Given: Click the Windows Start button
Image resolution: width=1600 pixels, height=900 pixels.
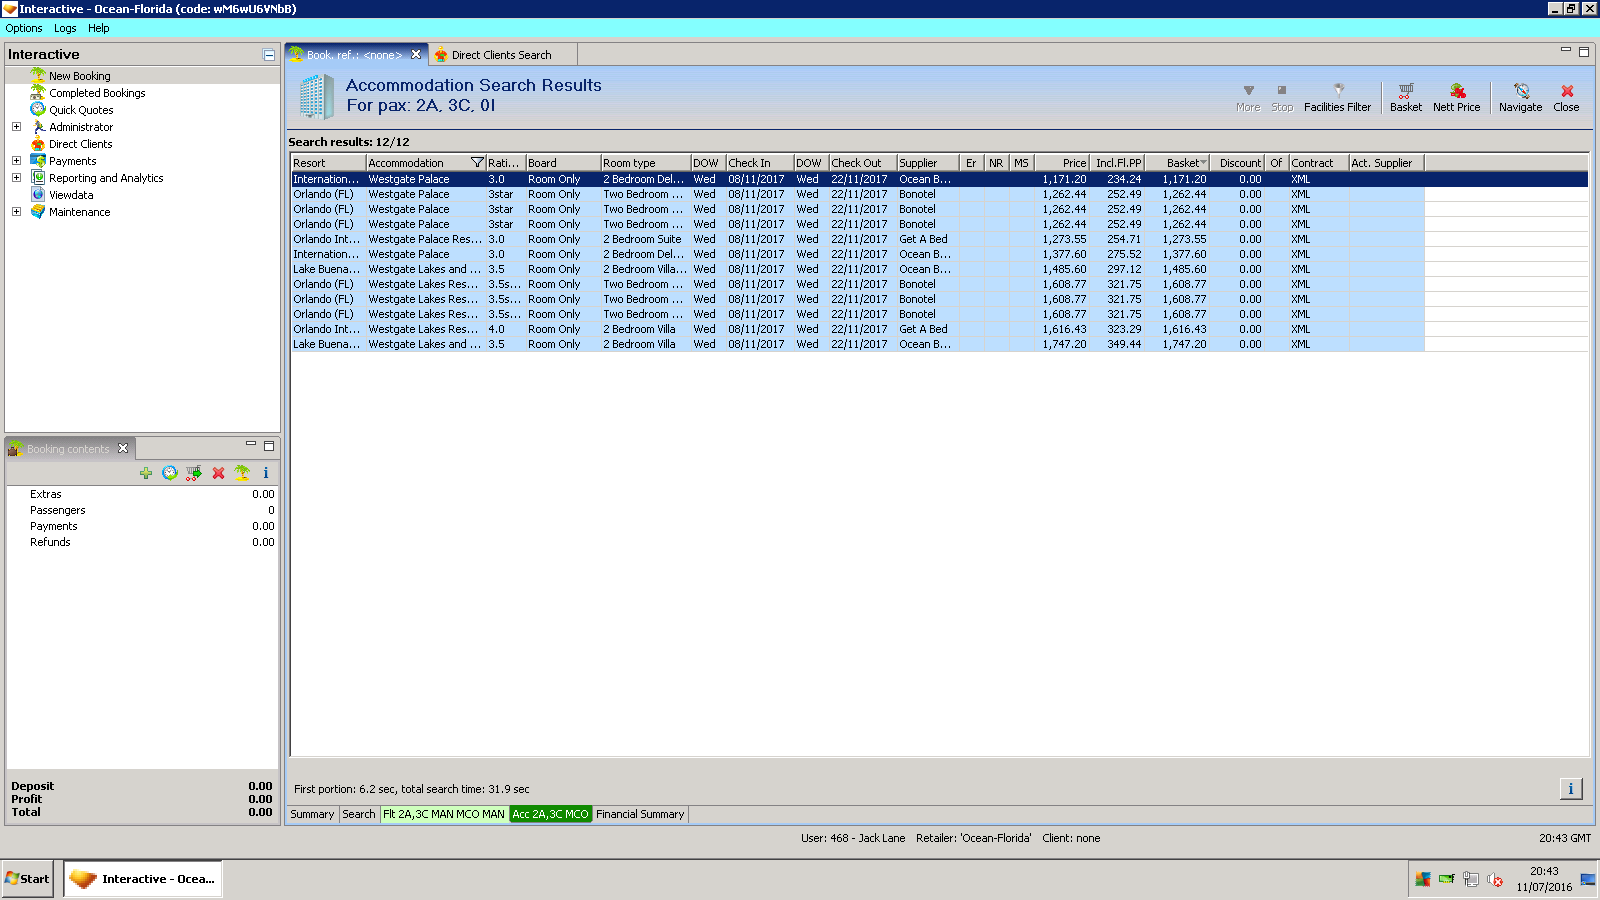Looking at the screenshot, I should coord(27,879).
